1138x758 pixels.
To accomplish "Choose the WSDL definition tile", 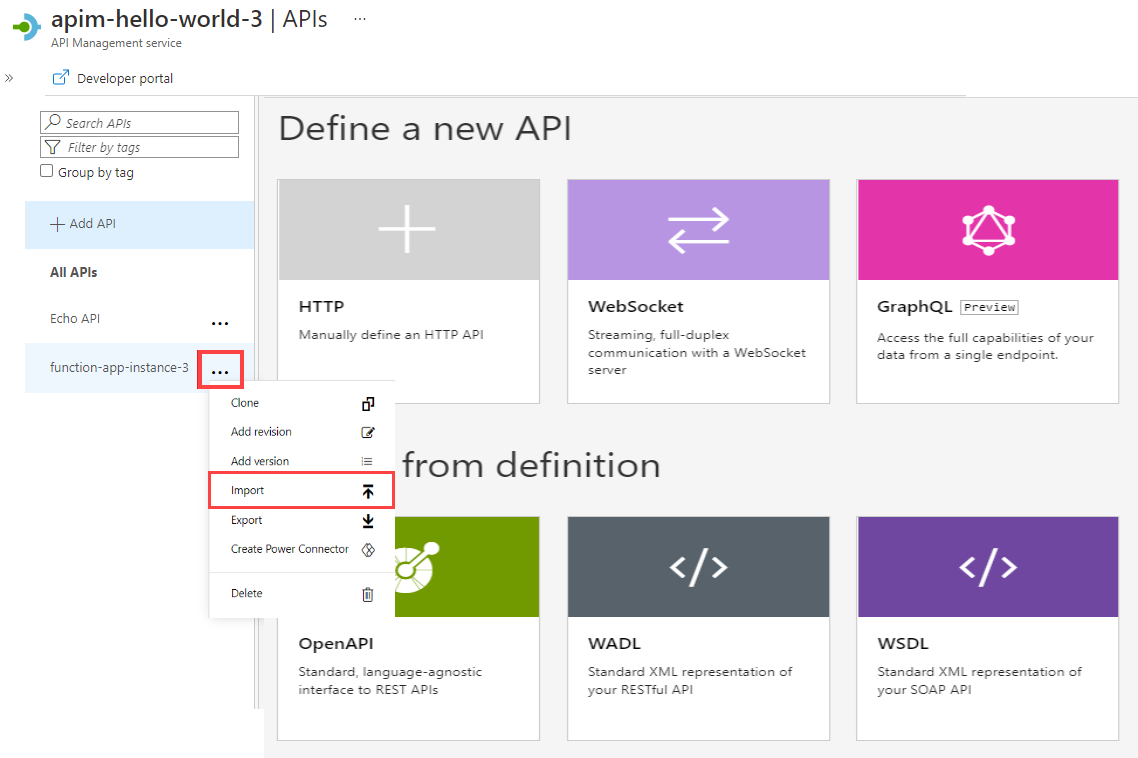I will coord(987,628).
